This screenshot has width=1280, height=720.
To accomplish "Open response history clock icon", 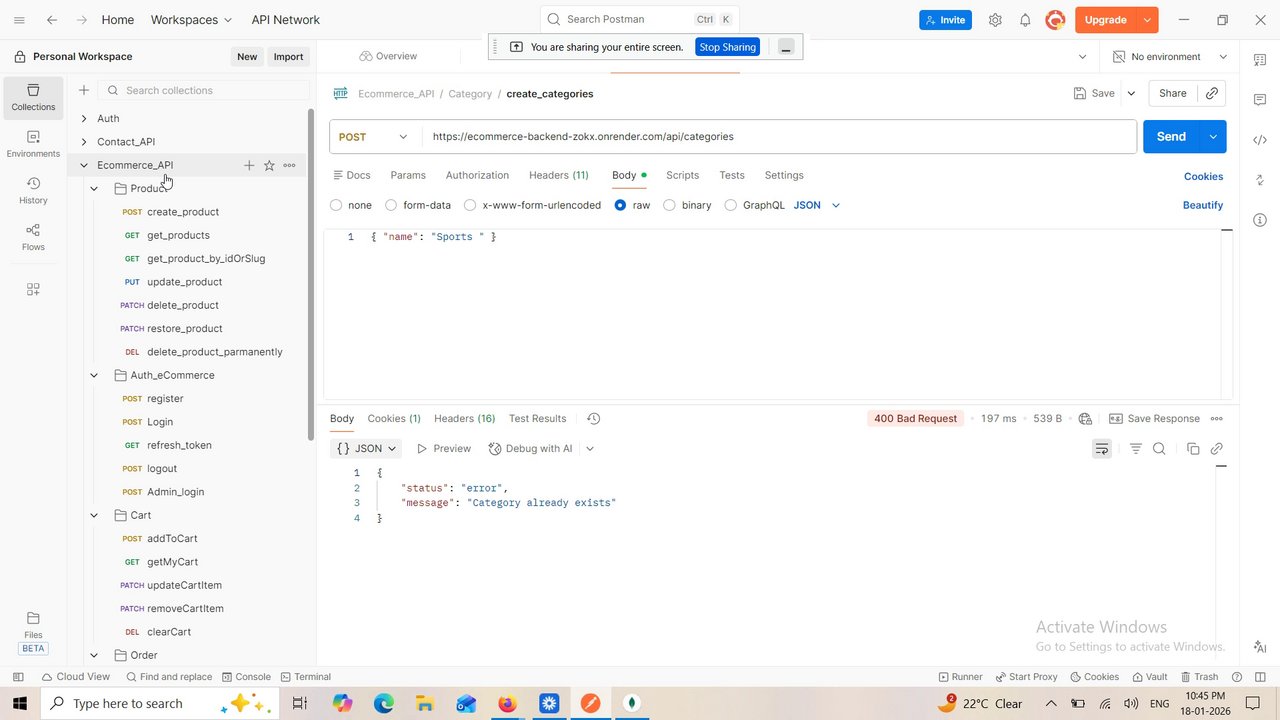I will [593, 419].
